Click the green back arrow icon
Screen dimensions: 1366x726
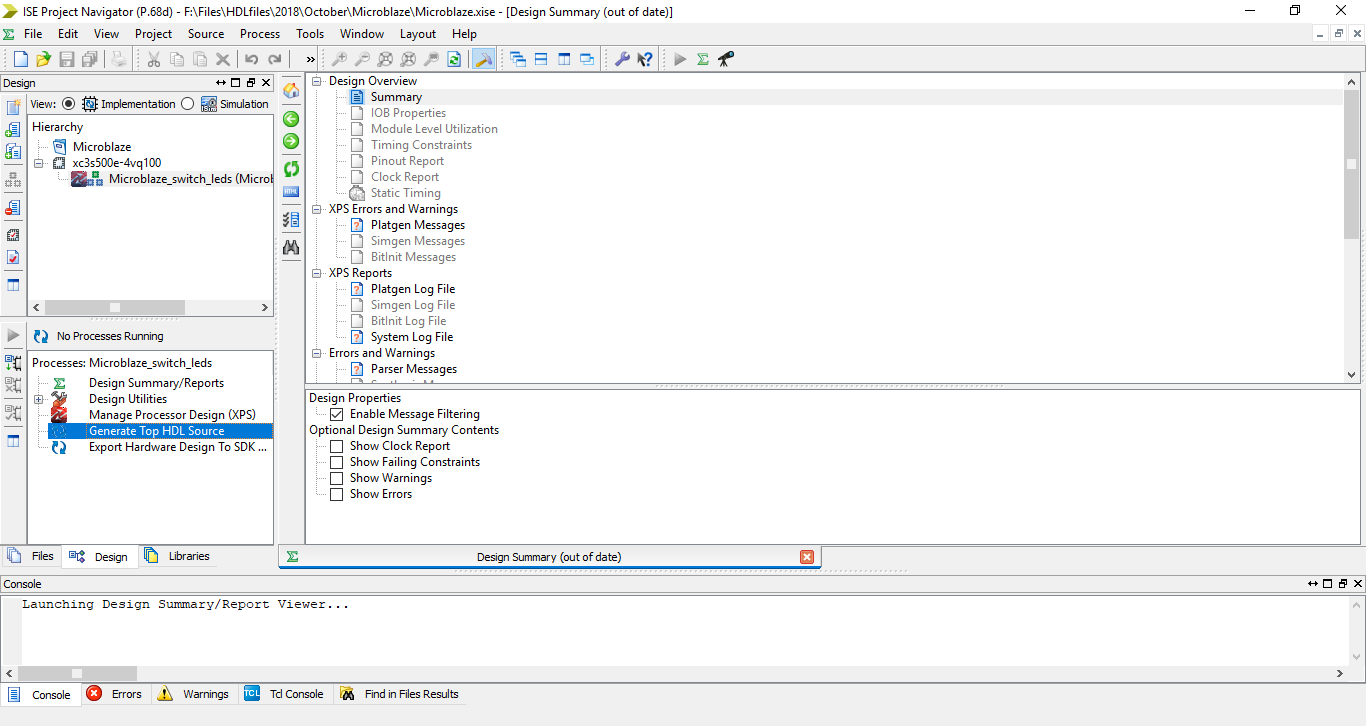click(x=291, y=119)
